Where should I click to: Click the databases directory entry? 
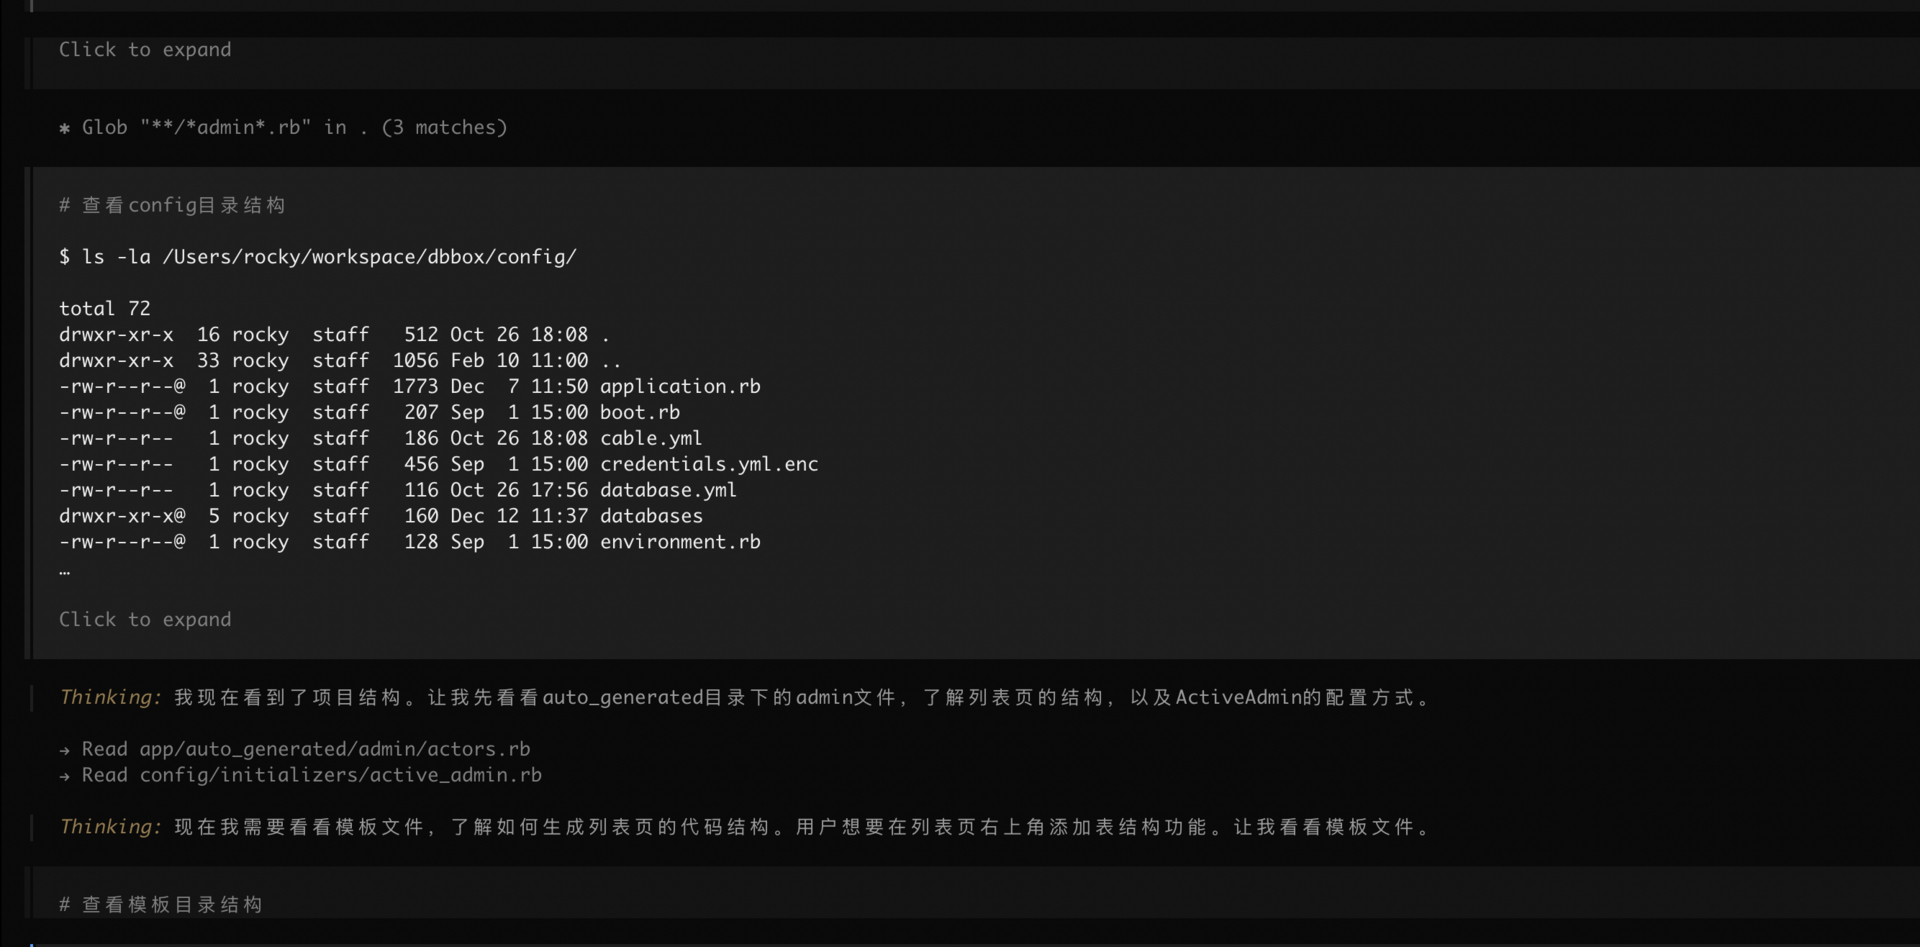pyautogui.click(x=651, y=517)
